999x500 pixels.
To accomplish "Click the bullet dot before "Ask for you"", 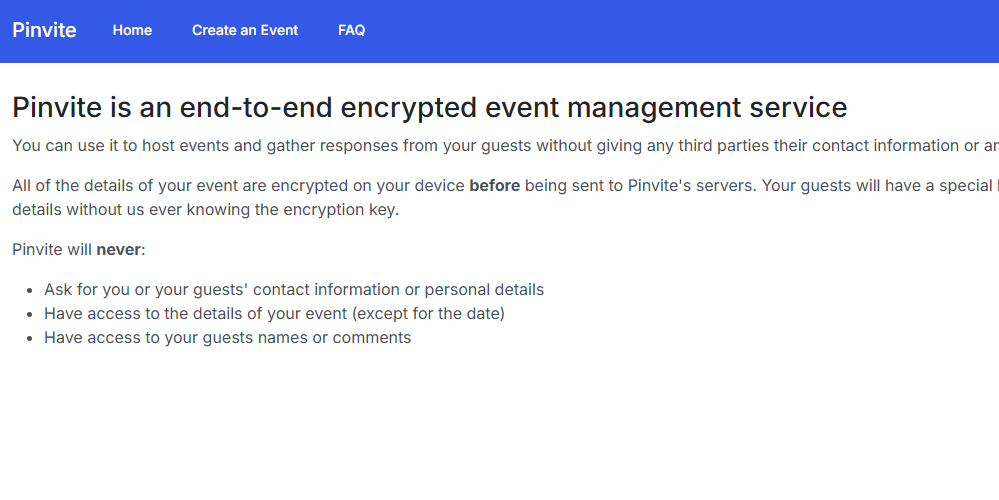I will [x=30, y=291].
